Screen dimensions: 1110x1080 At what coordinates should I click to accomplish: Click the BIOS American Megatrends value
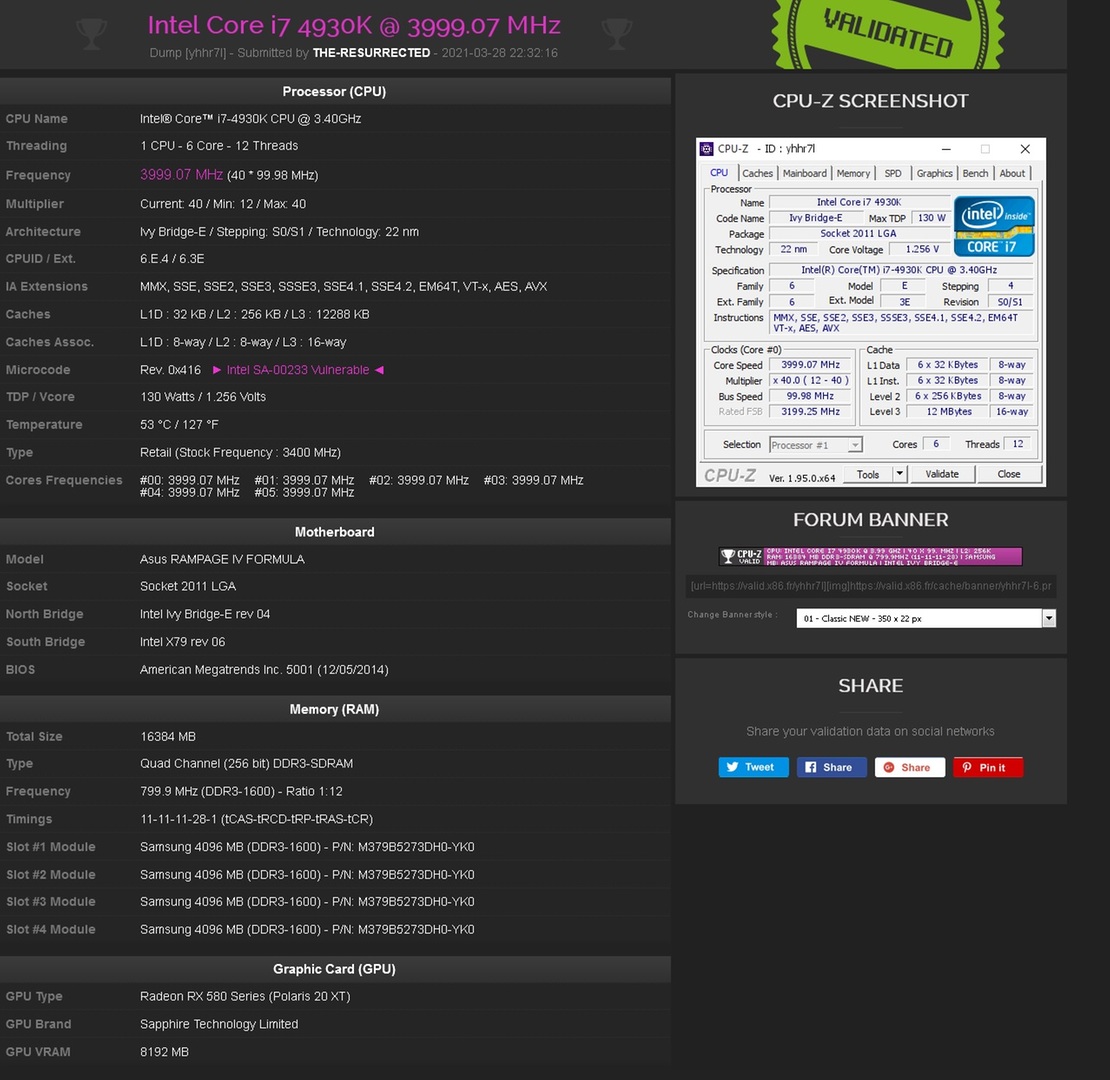click(x=264, y=670)
